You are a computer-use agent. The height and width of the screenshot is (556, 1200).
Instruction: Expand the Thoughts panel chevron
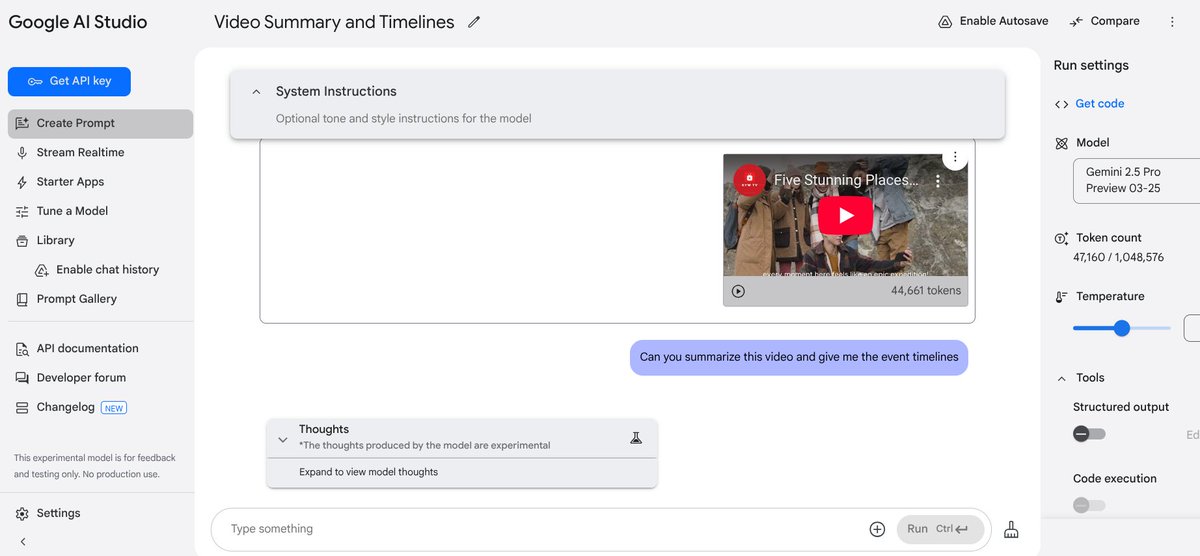coord(283,438)
